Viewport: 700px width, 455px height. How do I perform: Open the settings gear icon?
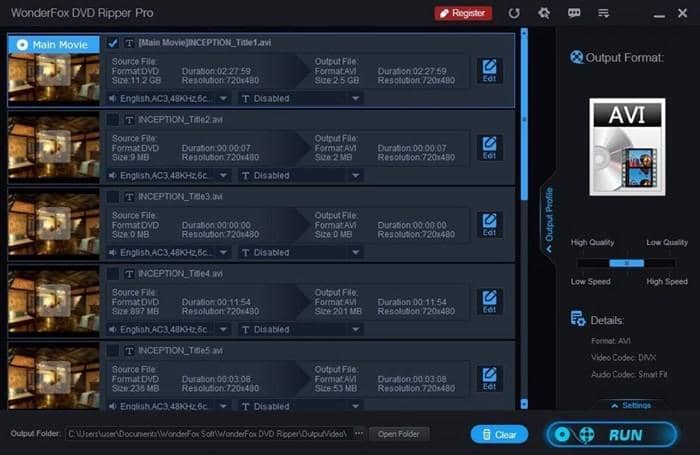tap(544, 13)
